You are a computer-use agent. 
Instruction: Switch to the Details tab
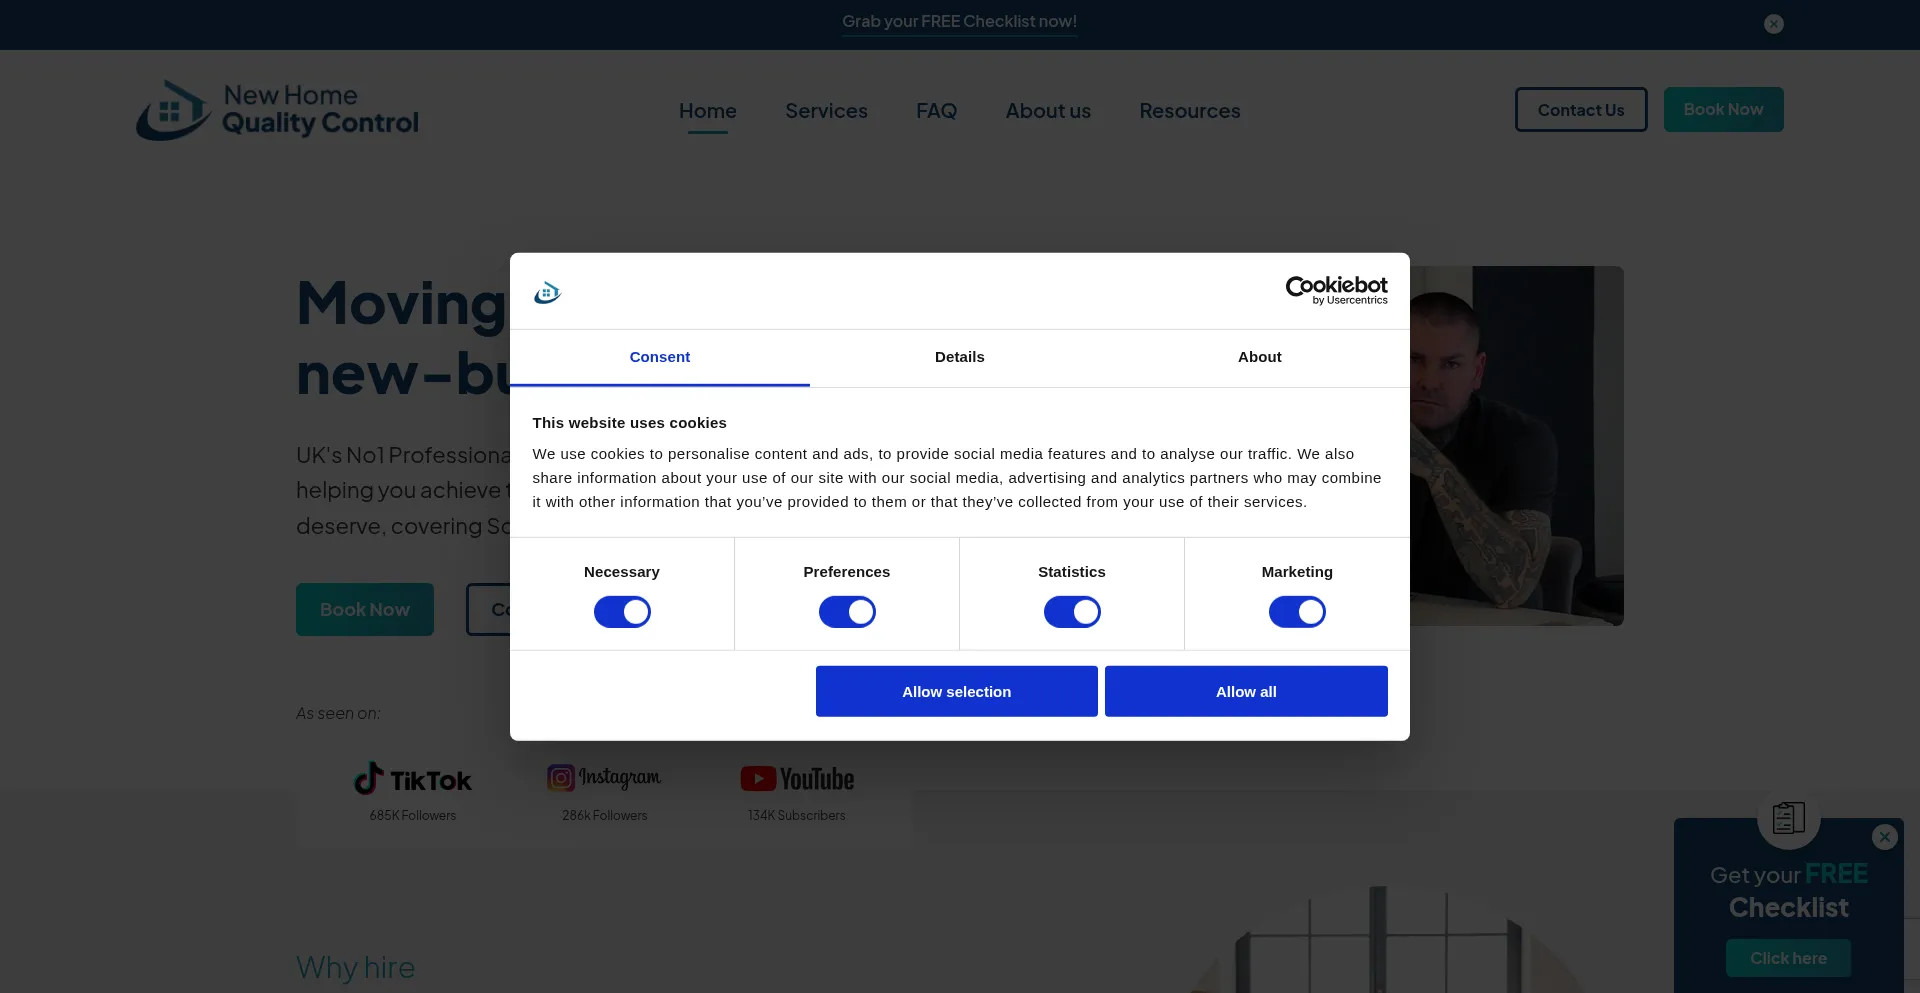point(960,357)
